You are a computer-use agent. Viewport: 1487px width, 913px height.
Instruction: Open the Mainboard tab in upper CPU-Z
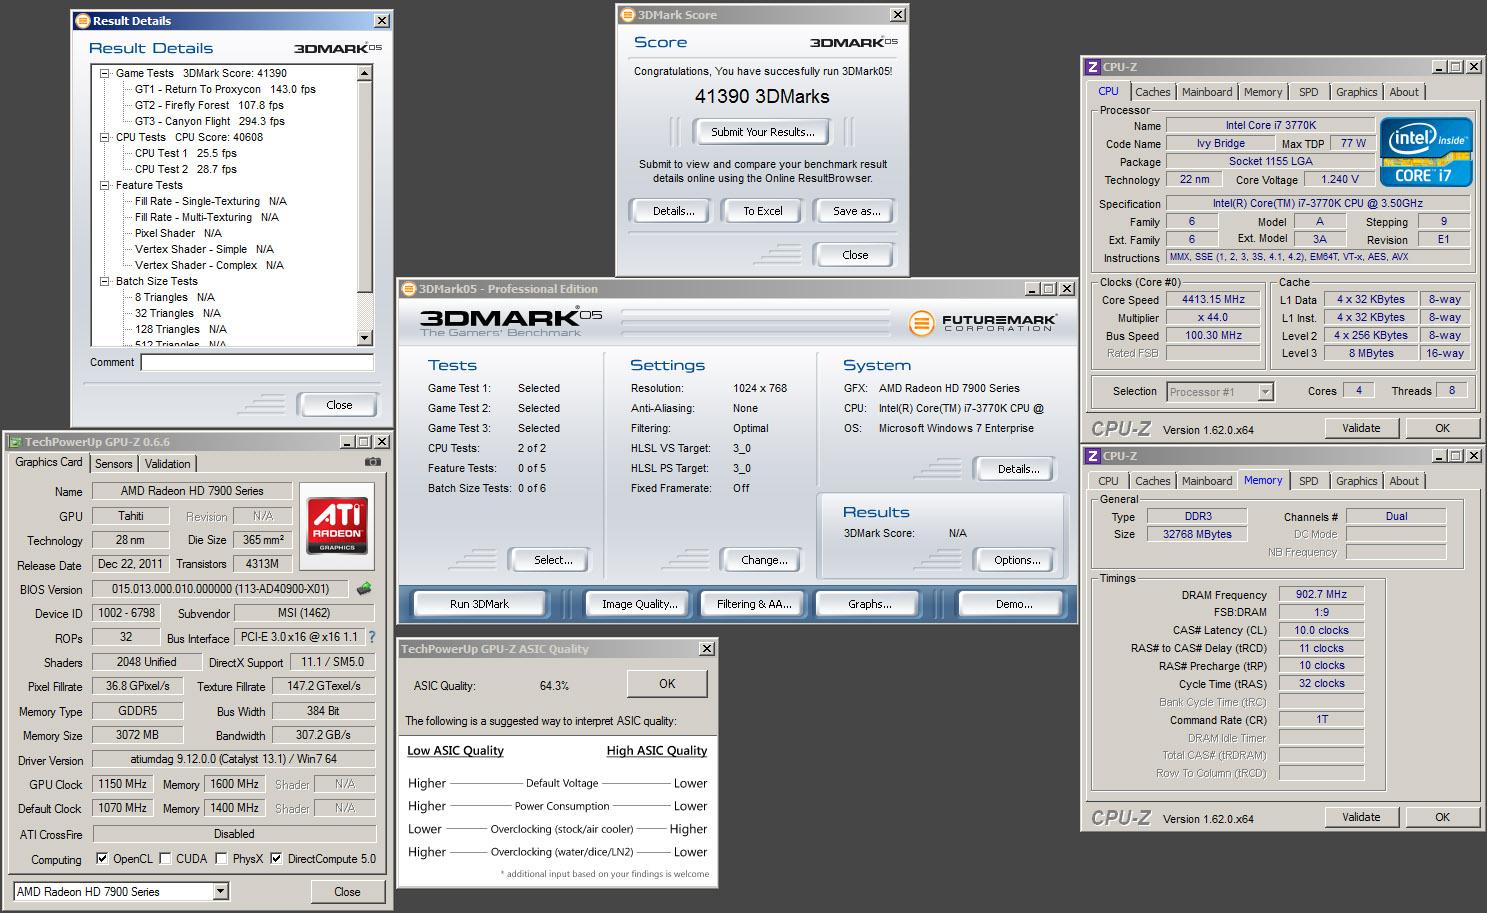(x=1207, y=92)
